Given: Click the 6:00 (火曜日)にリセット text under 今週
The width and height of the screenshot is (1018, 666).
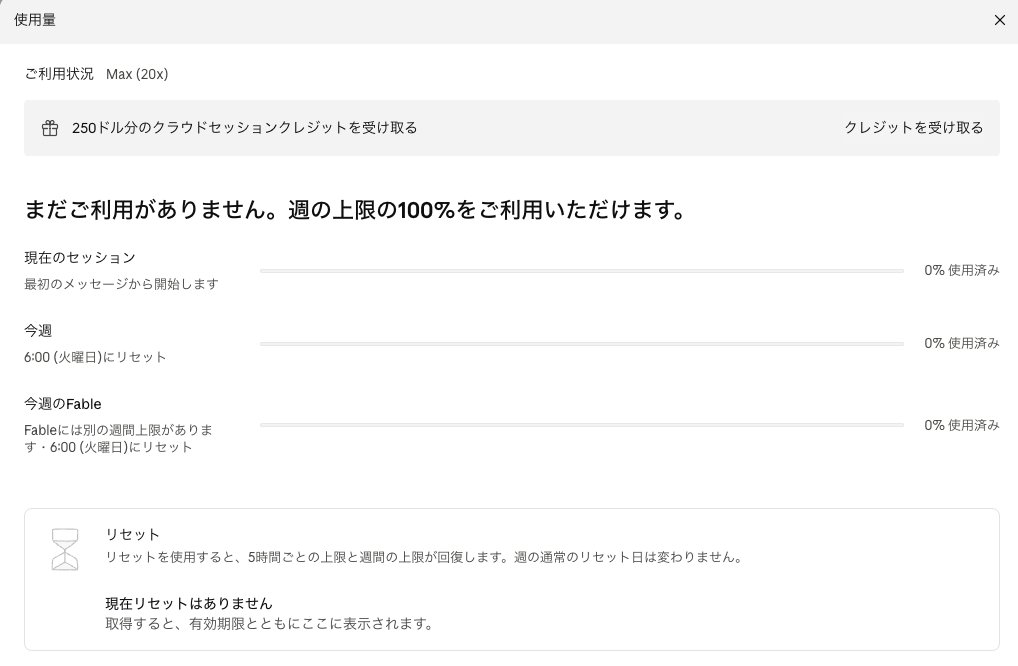Looking at the screenshot, I should (x=95, y=357).
